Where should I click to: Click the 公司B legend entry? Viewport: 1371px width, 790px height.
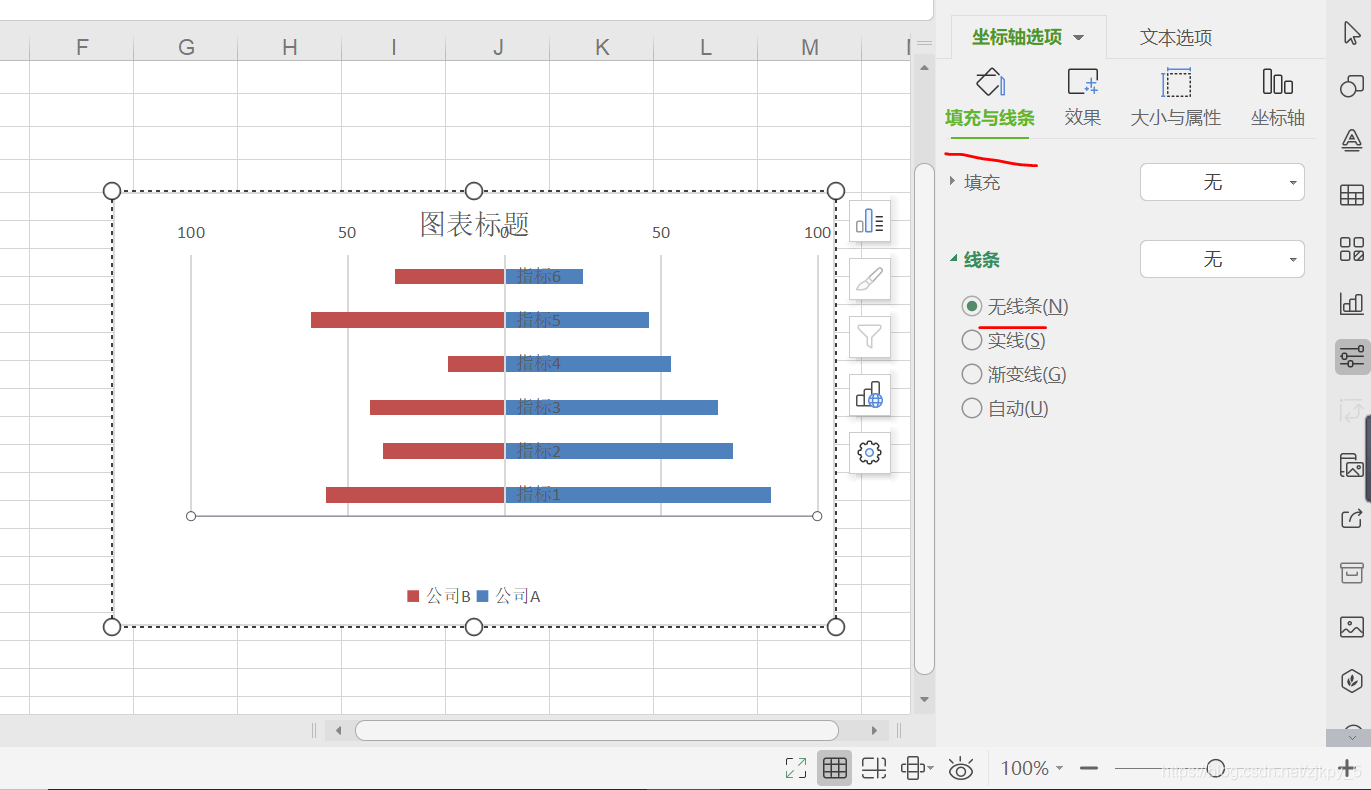[439, 596]
